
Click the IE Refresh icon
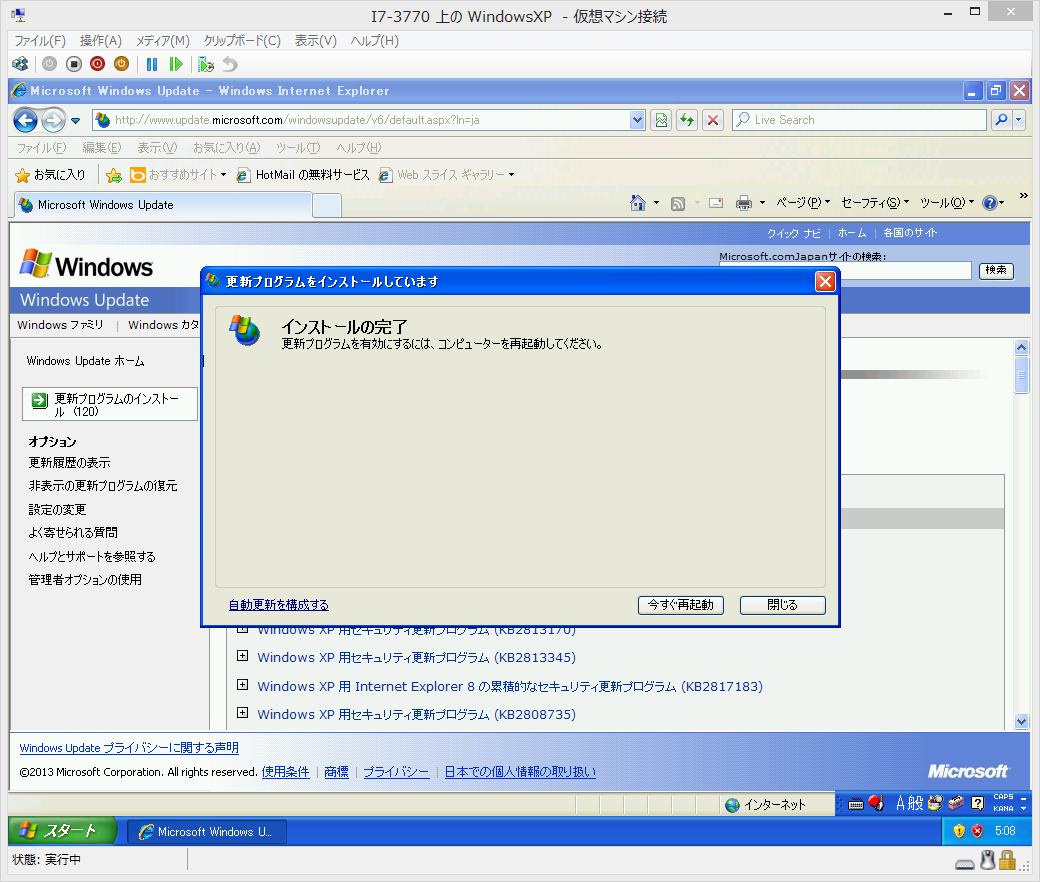(x=687, y=120)
